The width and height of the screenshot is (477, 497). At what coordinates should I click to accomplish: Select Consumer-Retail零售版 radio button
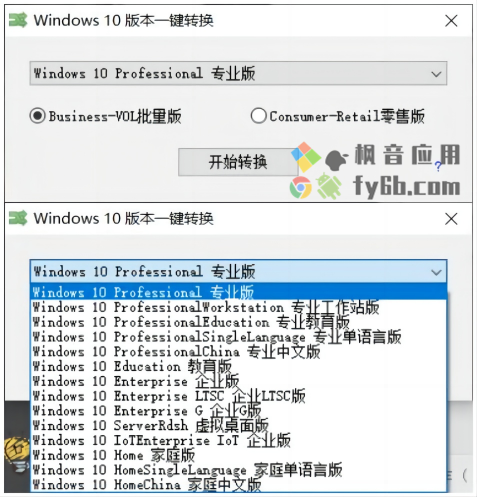click(258, 116)
